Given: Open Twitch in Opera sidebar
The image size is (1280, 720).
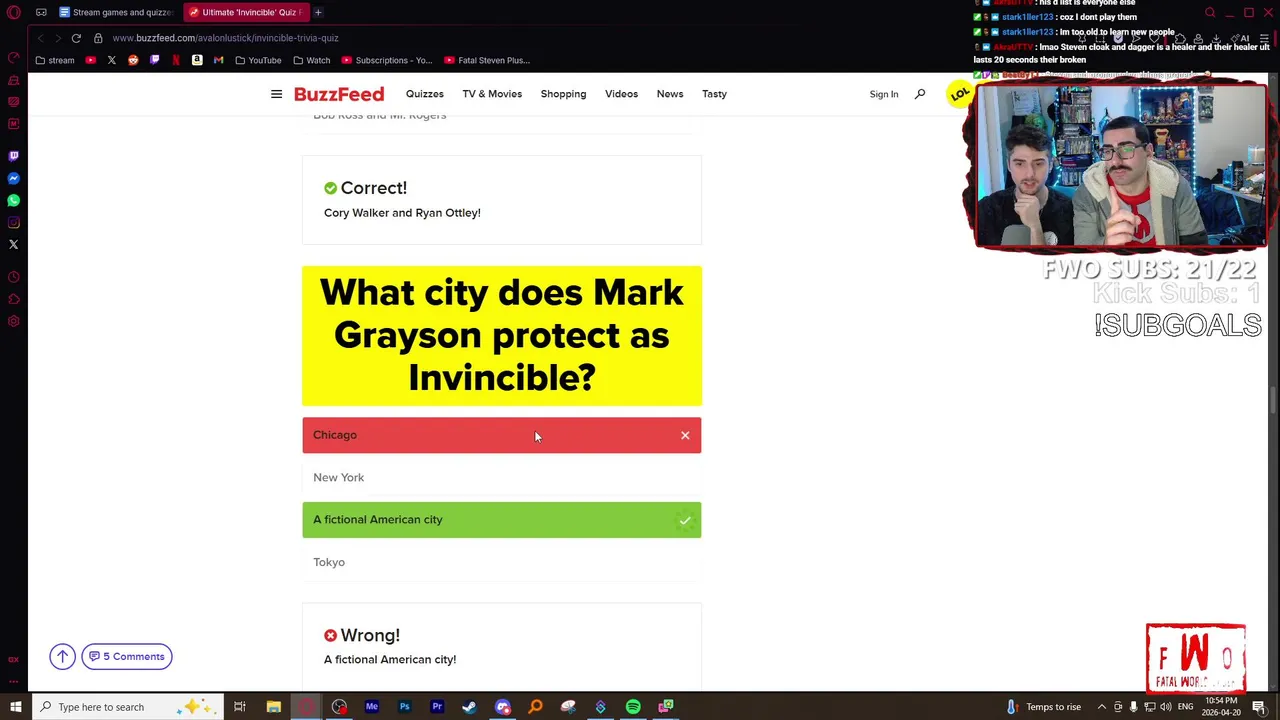Looking at the screenshot, I should (x=13, y=156).
